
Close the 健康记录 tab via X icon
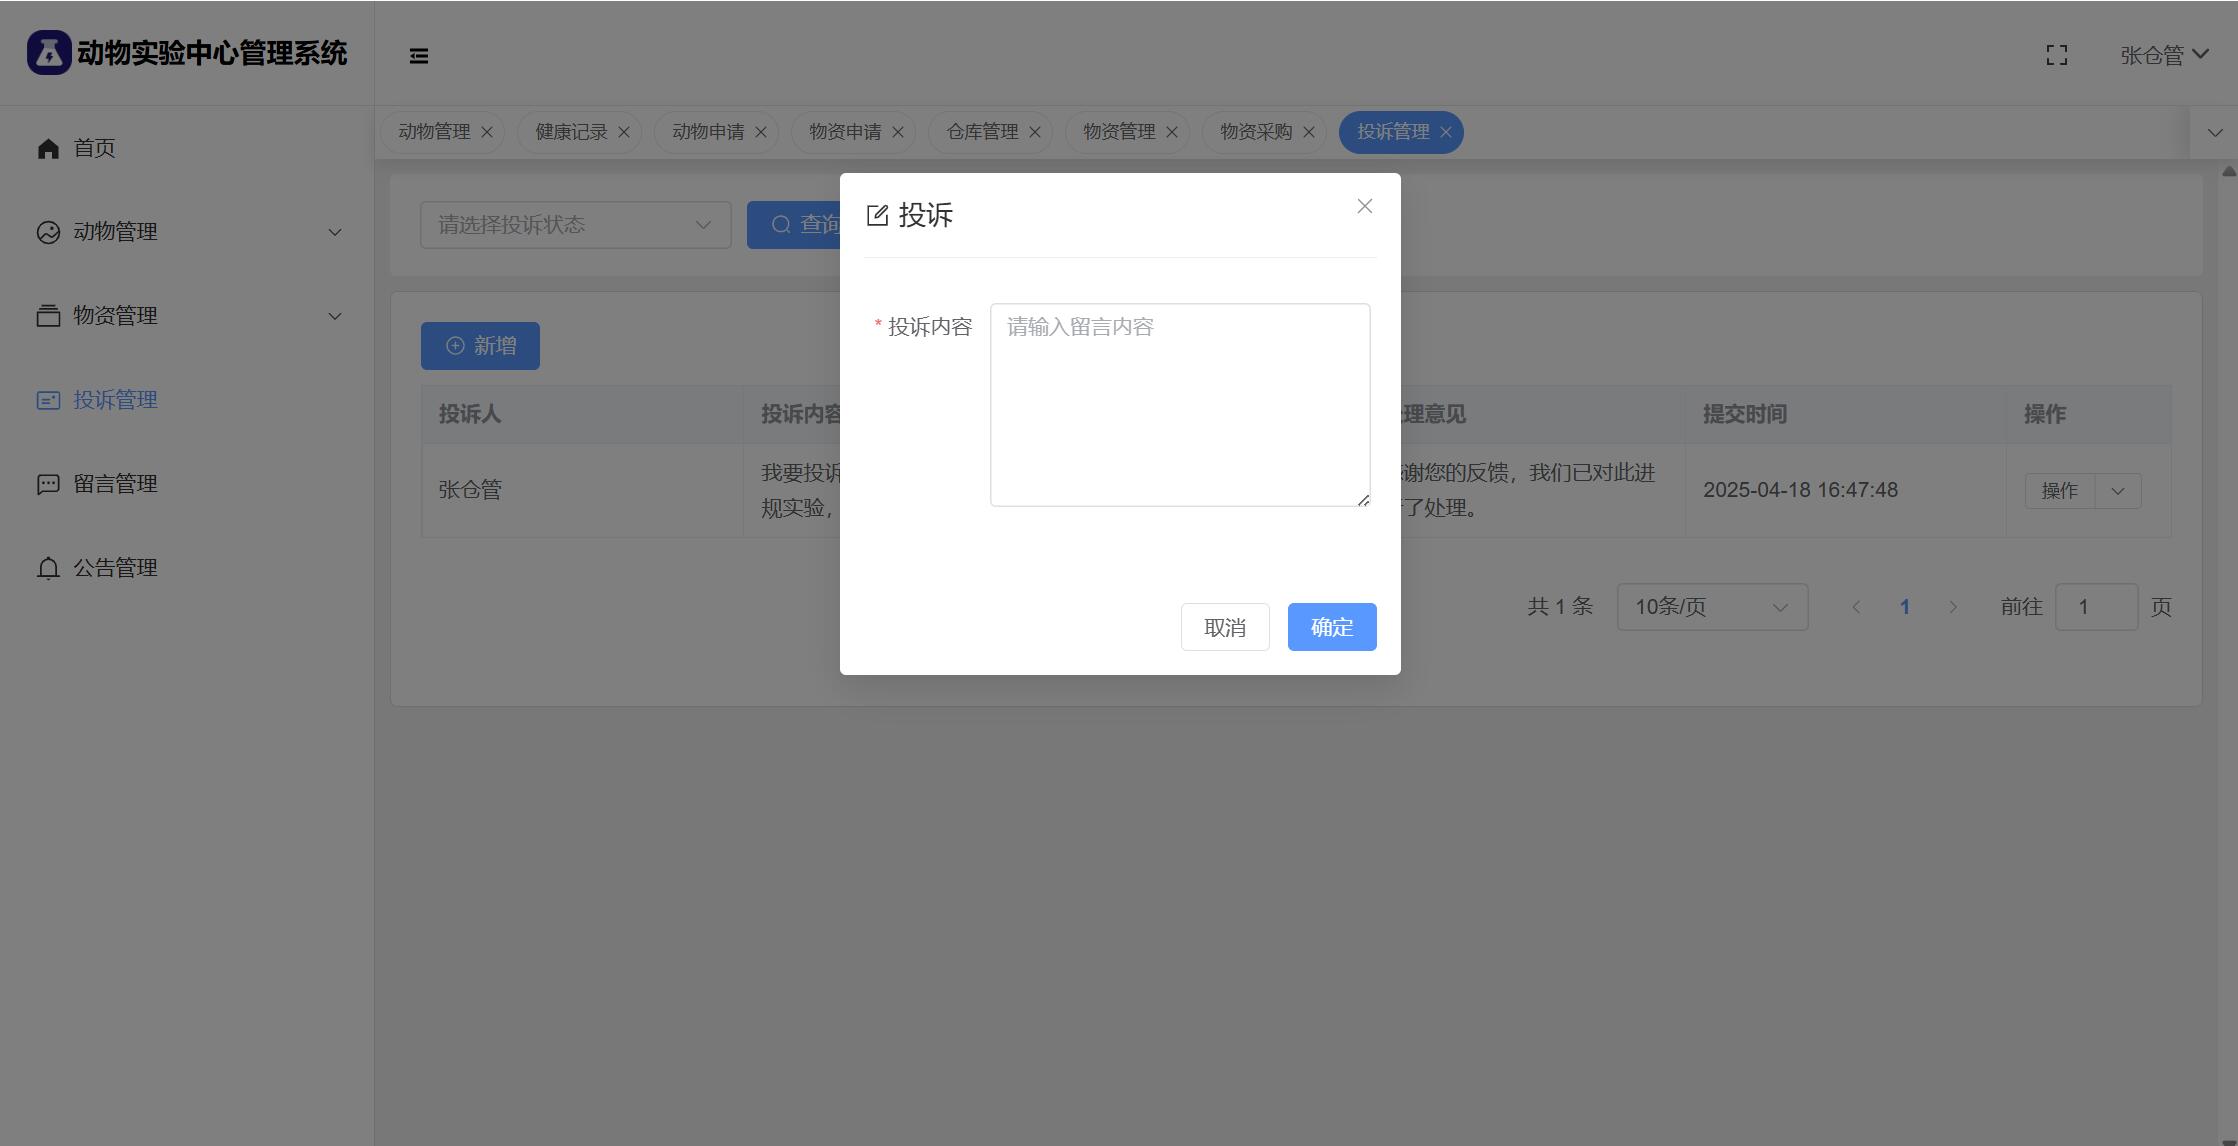point(624,133)
